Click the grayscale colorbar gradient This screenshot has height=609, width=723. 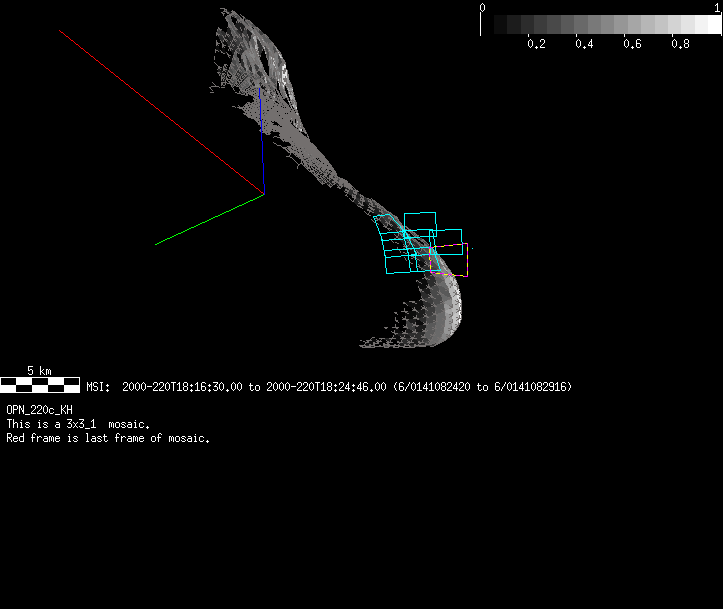pos(600,25)
